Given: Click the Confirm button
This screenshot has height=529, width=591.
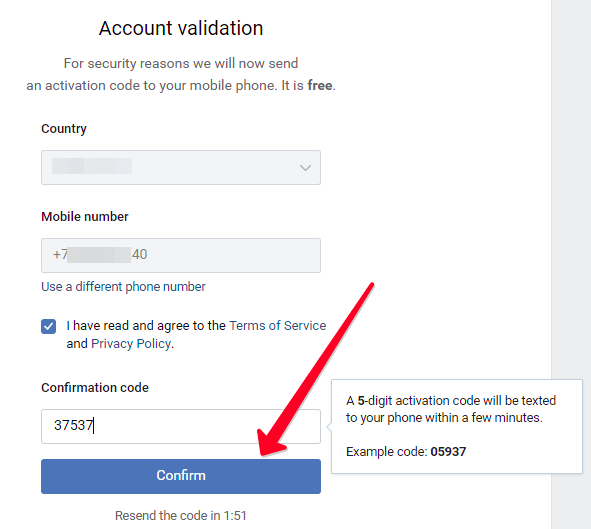Looking at the screenshot, I should tap(181, 476).
